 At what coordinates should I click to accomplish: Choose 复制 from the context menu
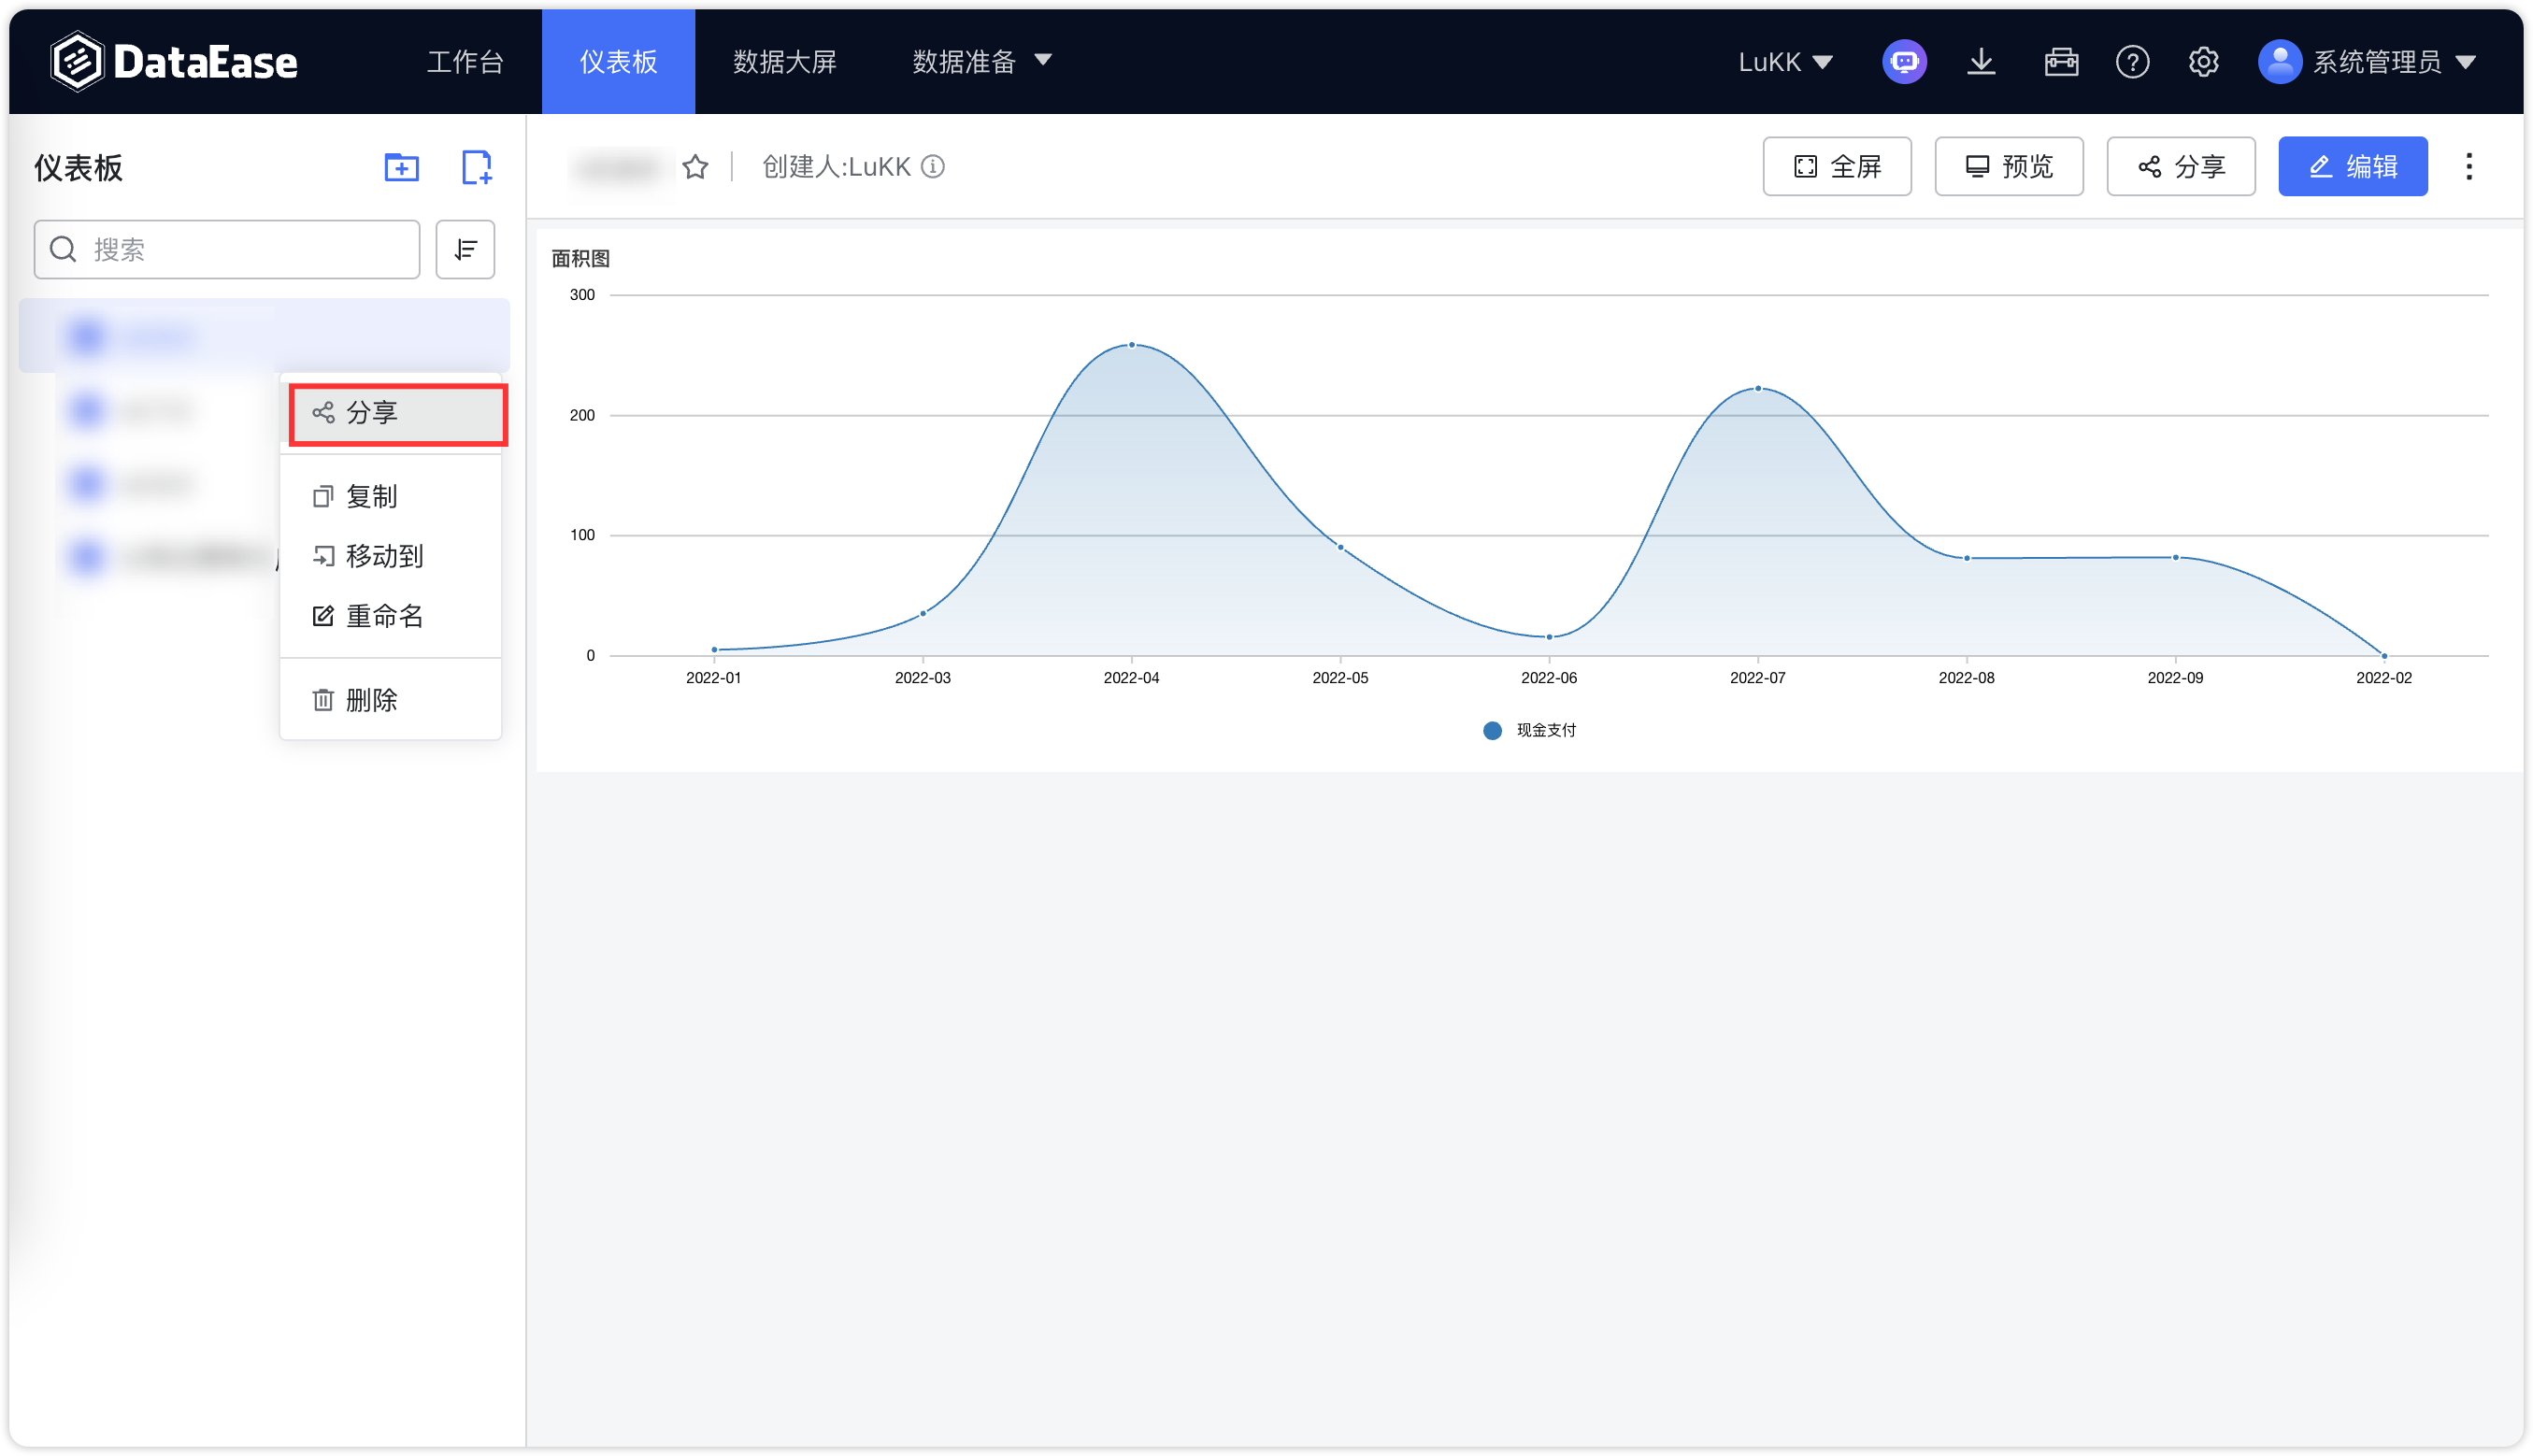[x=391, y=496]
